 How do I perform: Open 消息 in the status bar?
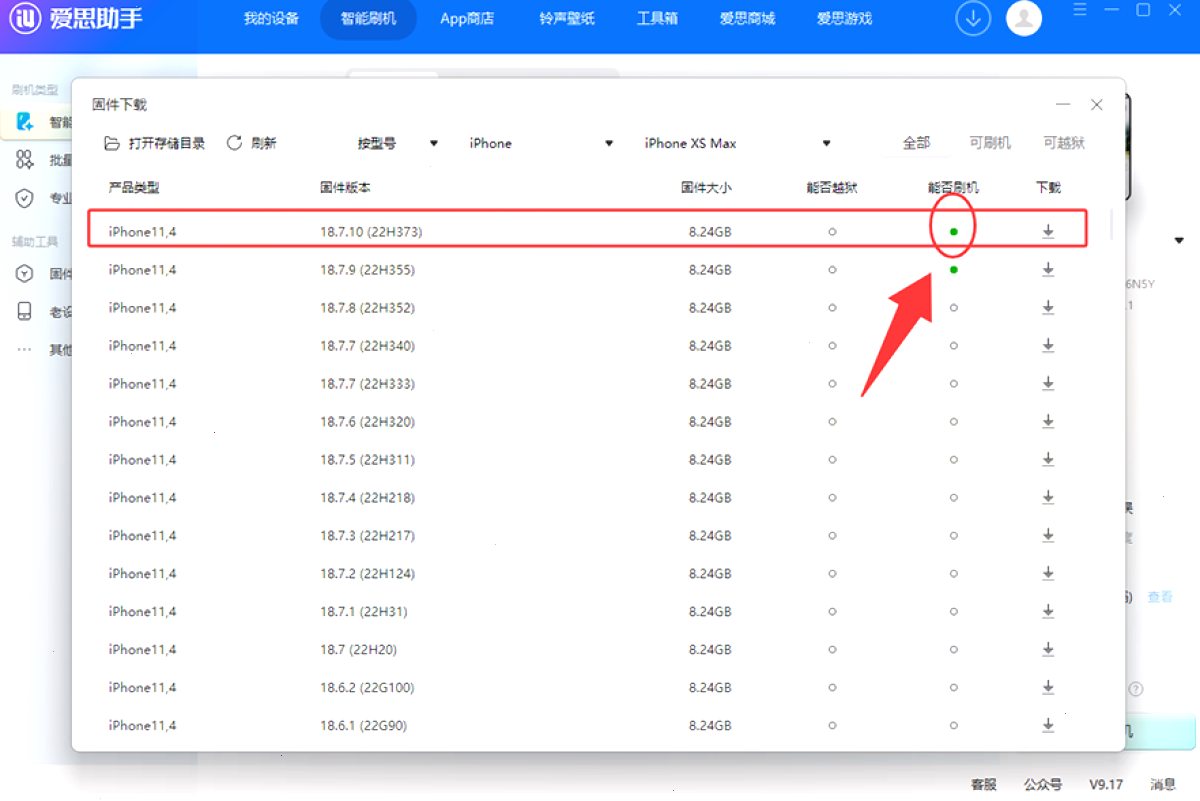(1163, 785)
